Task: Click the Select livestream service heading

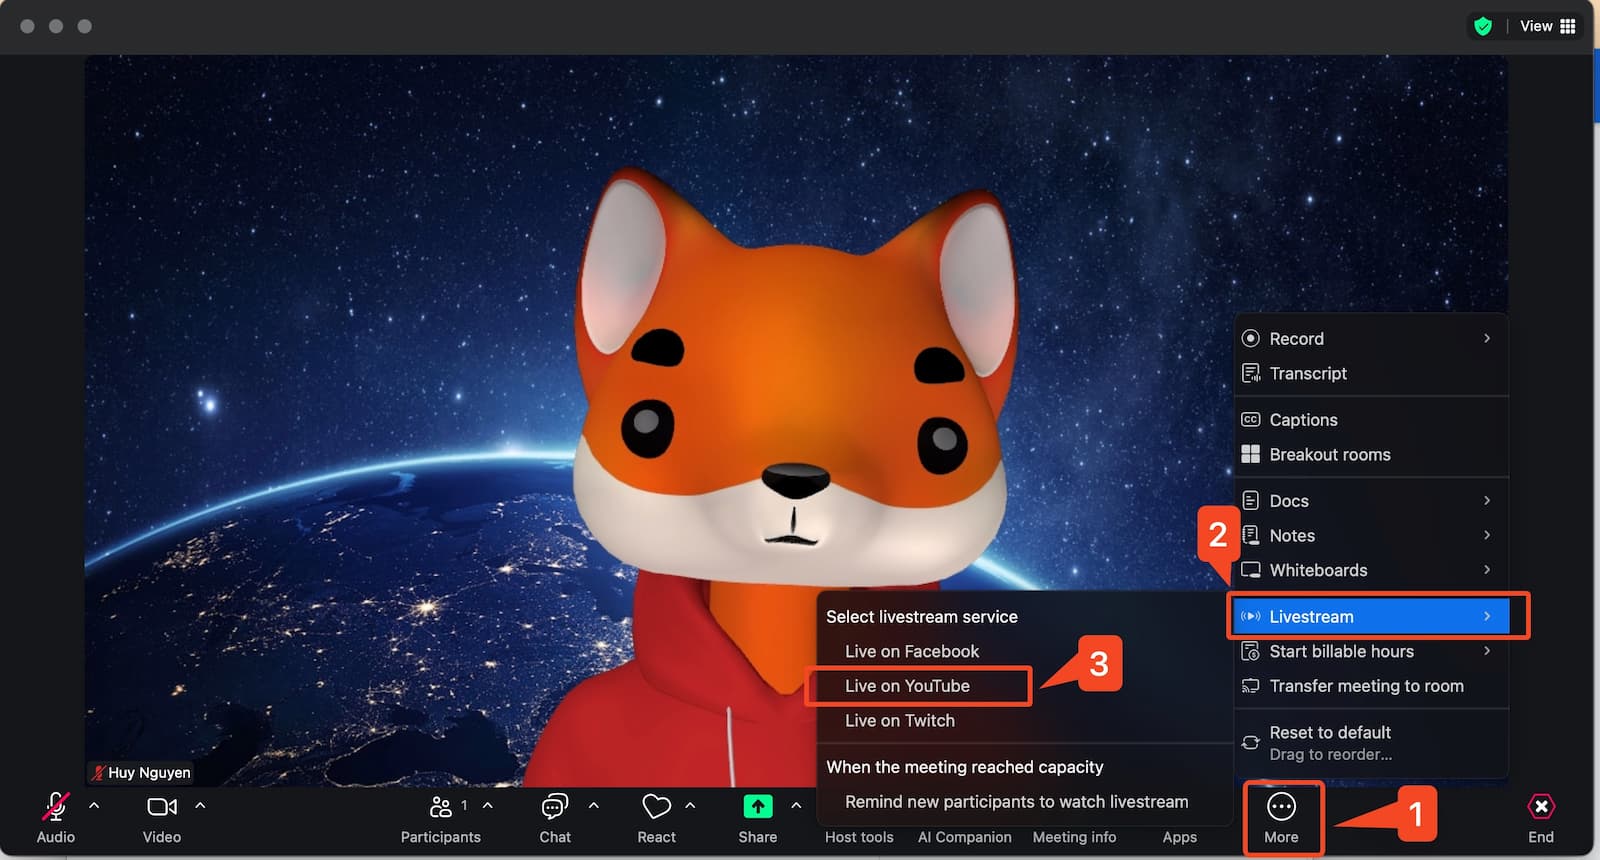Action: point(922,617)
